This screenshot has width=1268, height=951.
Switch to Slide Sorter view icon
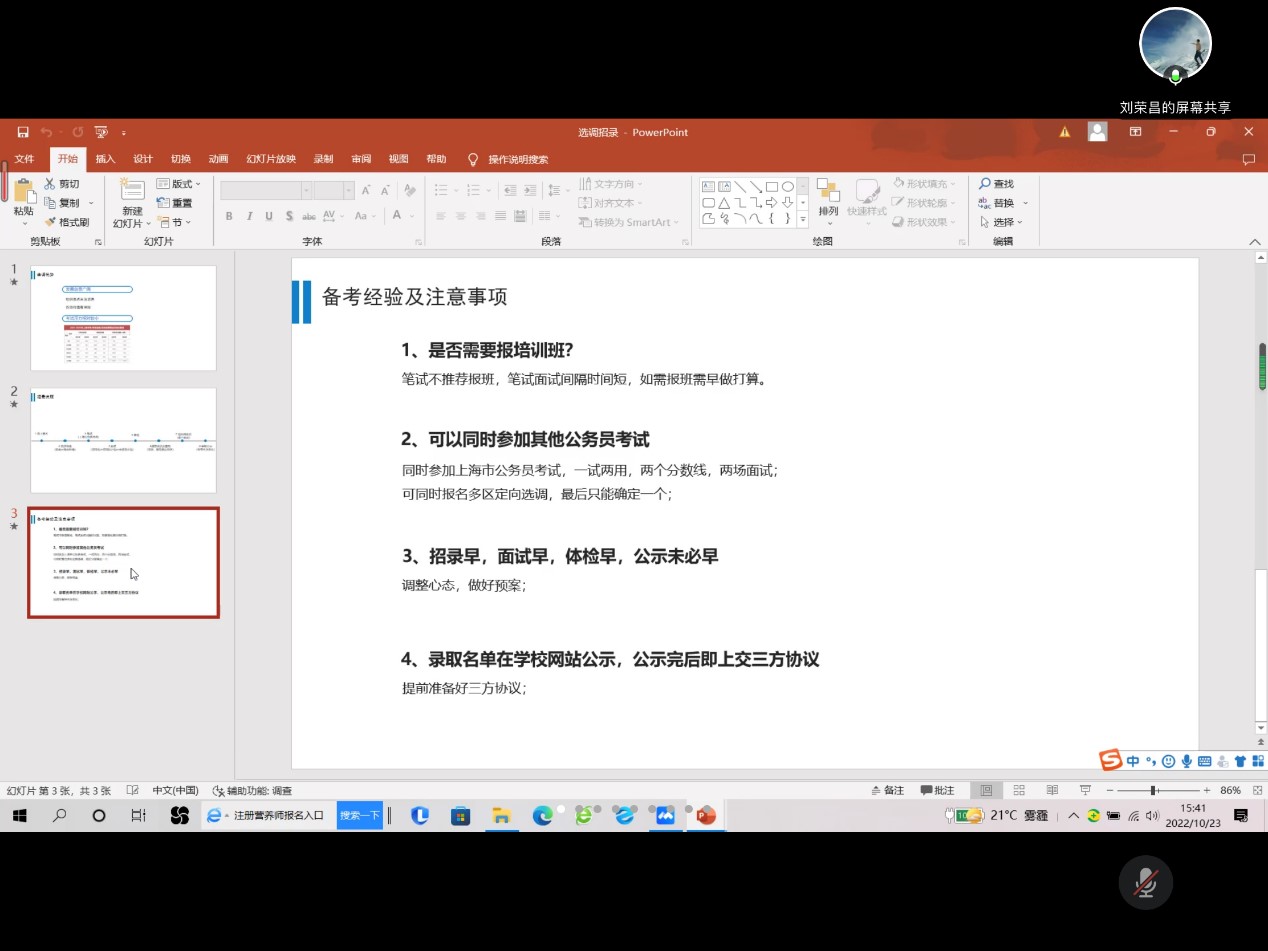[1019, 790]
